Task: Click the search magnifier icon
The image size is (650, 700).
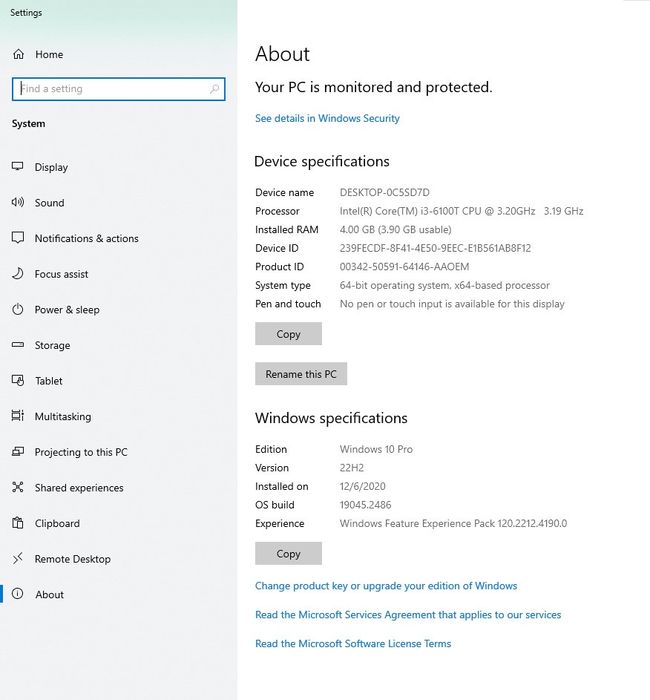Action: [214, 89]
